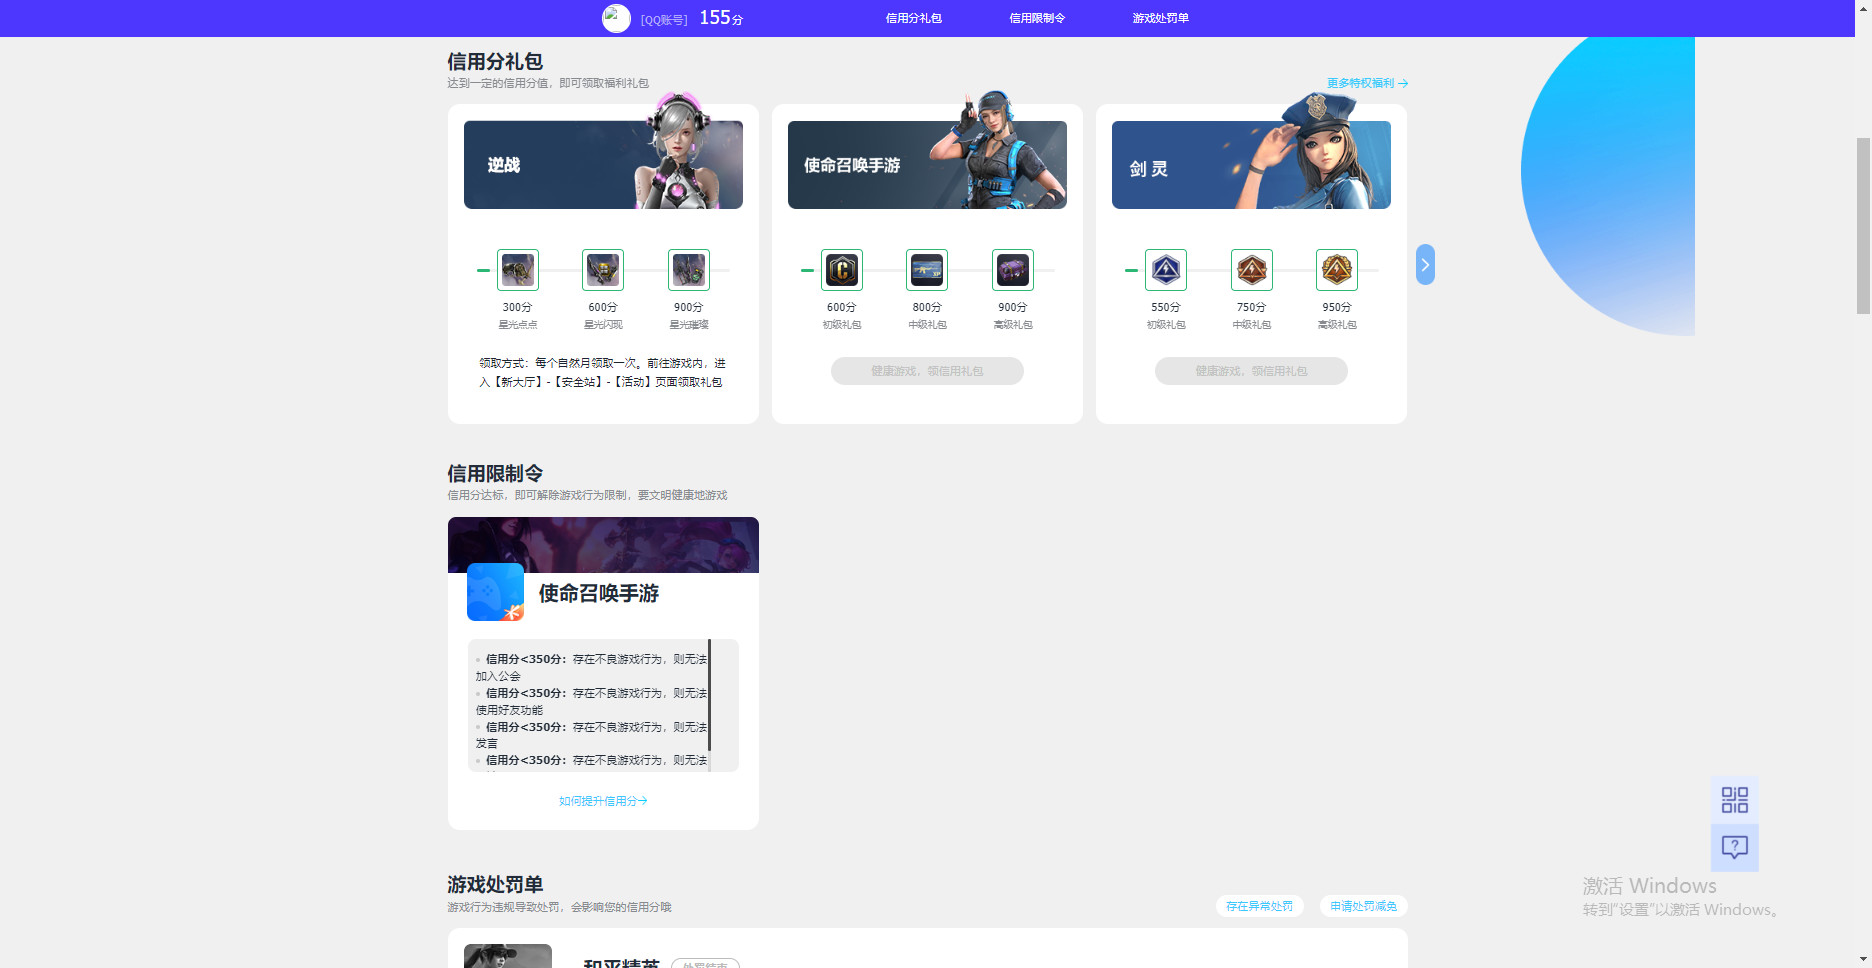Click the 使命召唤手游 app icon in 信用限制令
This screenshot has width=1872, height=968.
pyautogui.click(x=495, y=592)
